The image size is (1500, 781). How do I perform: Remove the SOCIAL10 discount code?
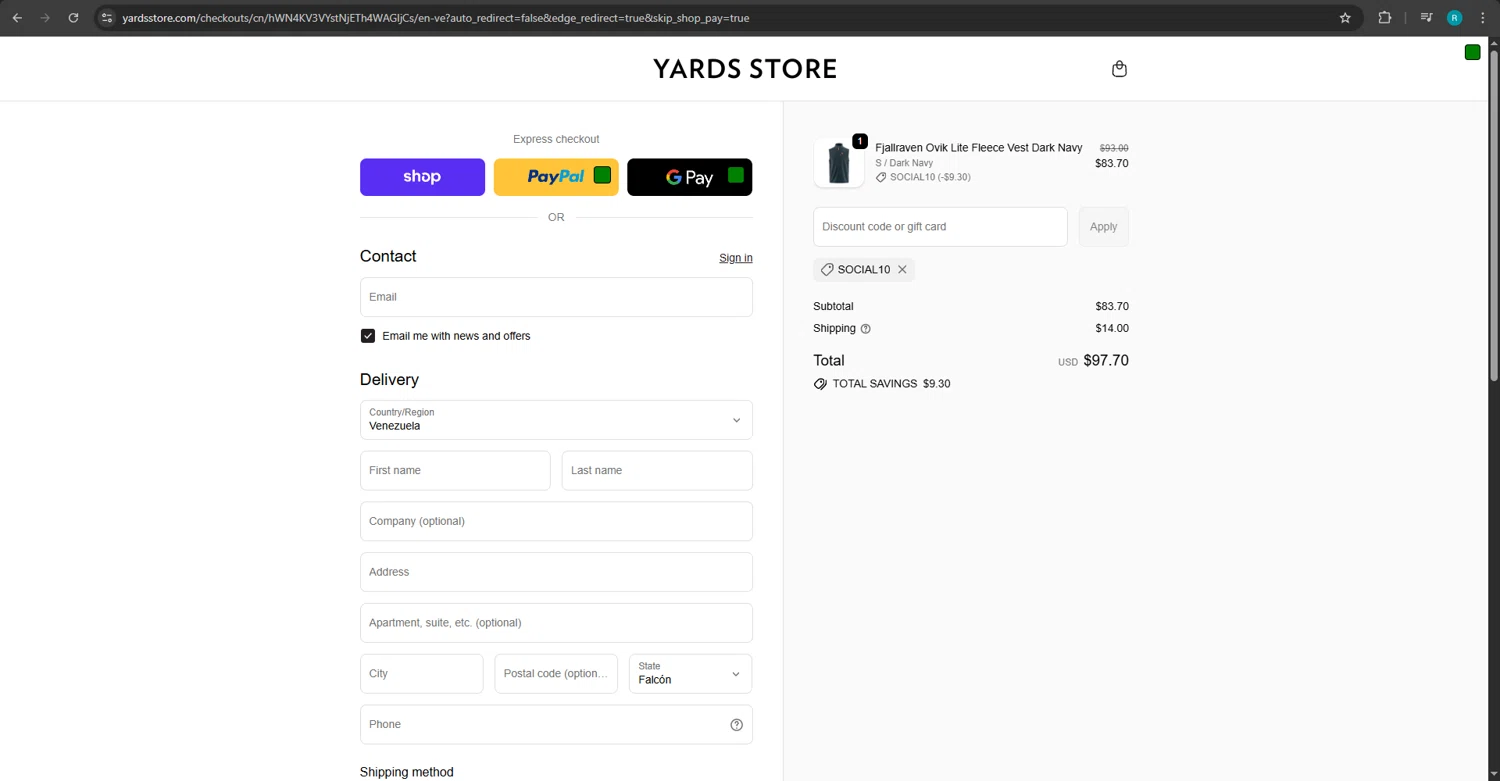tap(902, 270)
